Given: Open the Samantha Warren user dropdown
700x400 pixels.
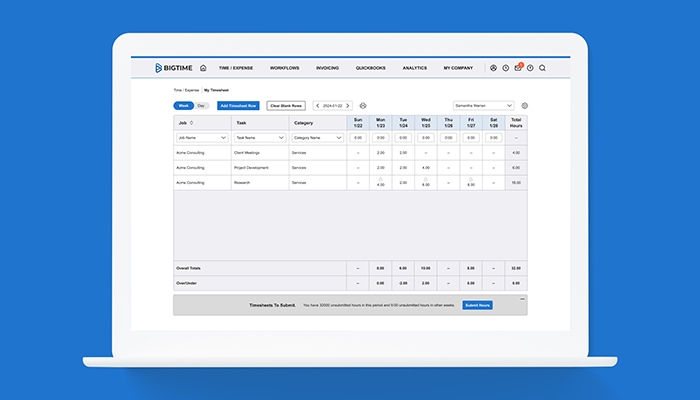Looking at the screenshot, I should [x=483, y=106].
